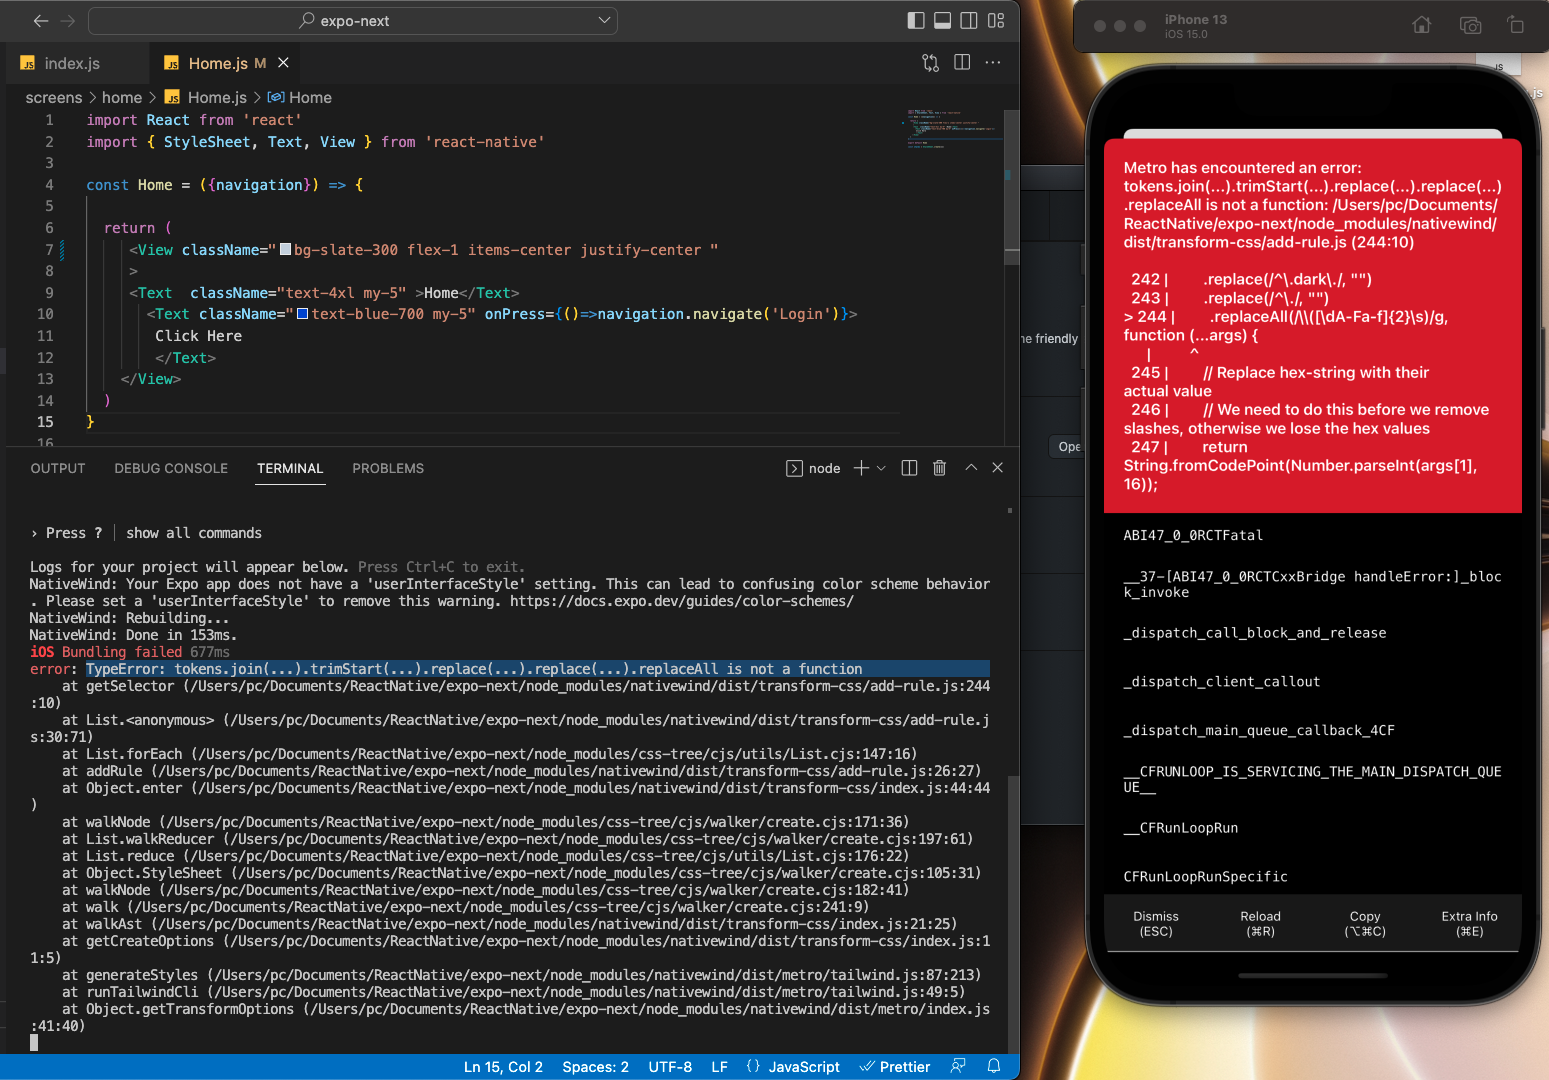Split the terminal pane

click(908, 467)
